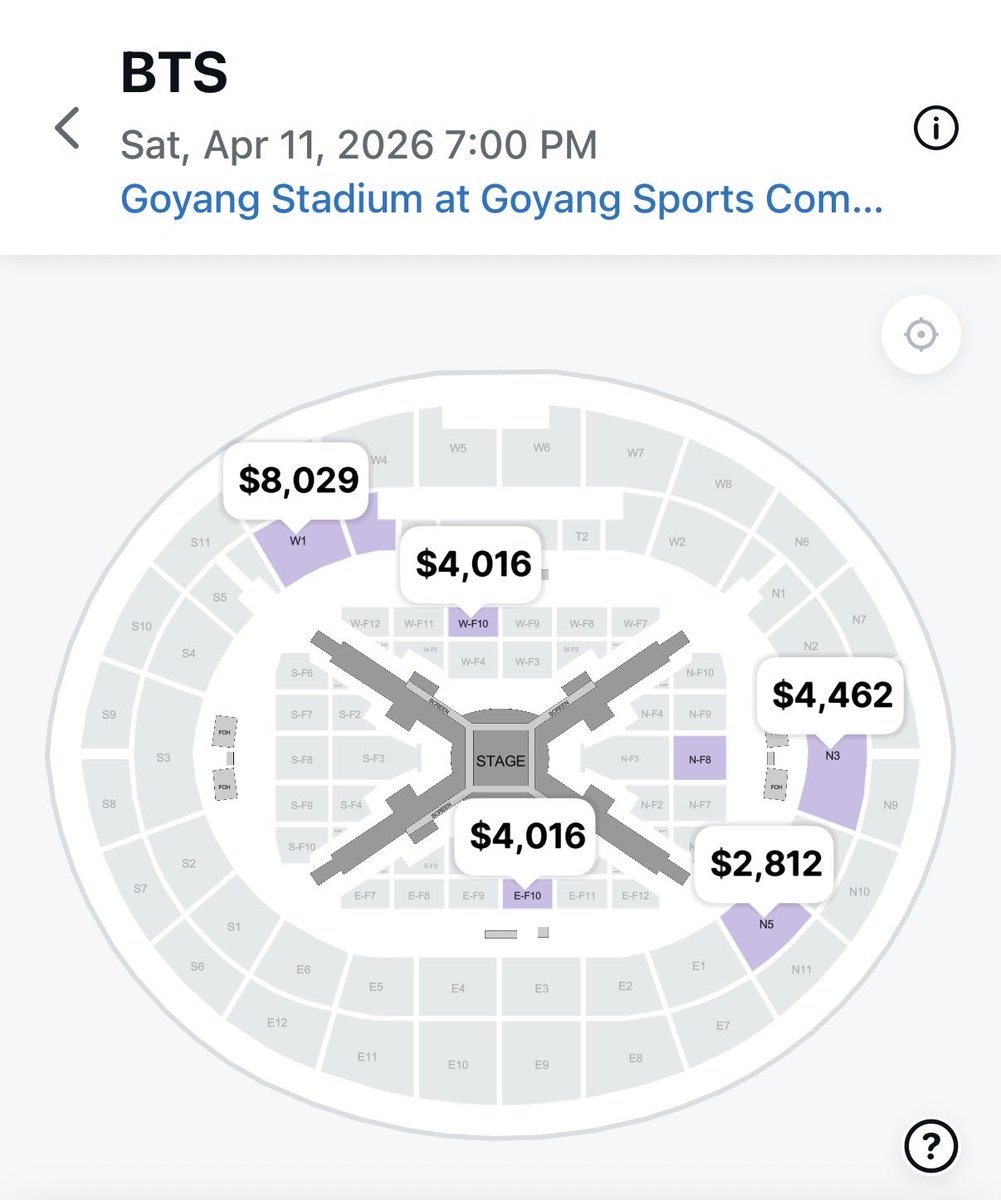Select the $2,812 price tag for N5
This screenshot has width=1001, height=1200.
(766, 864)
